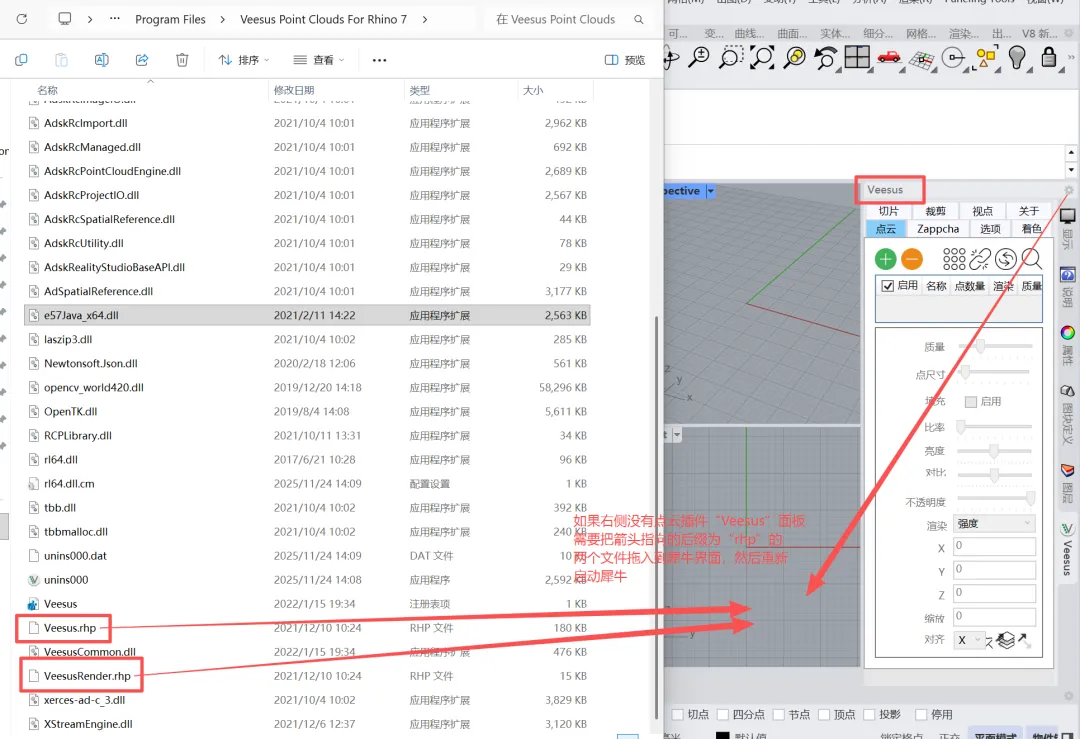The image size is (1080, 739).
Task: Click the Explorer copy icon
Action: pyautogui.click(x=21, y=60)
